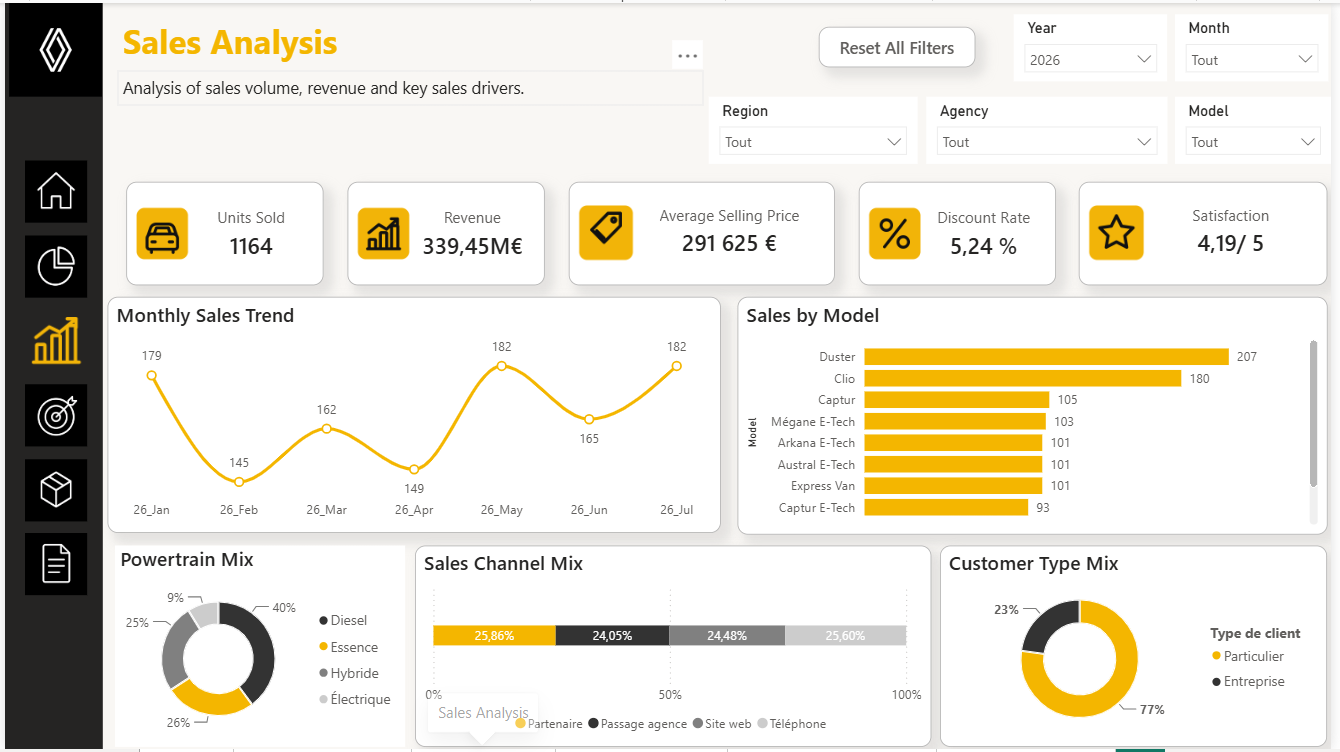Select the Austral E-Tech bar

click(x=953, y=465)
